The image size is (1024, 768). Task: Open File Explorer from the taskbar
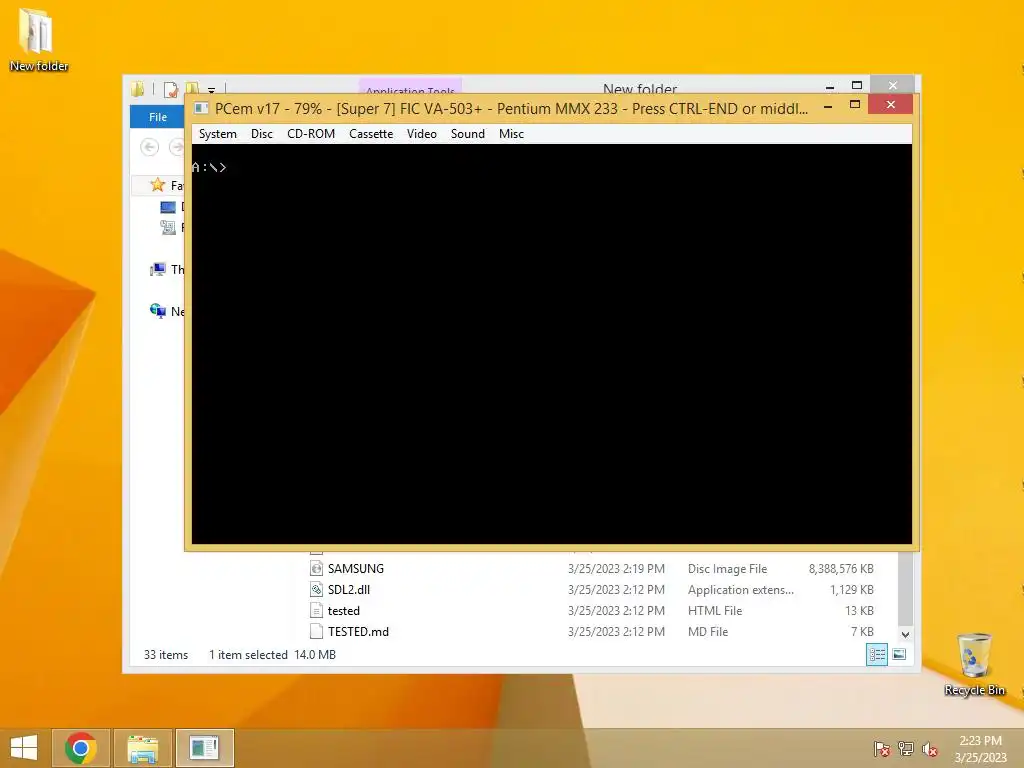click(143, 748)
